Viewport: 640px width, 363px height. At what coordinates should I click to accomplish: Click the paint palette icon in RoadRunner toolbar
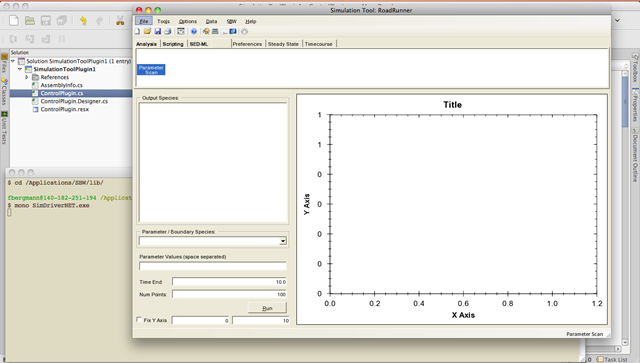click(206, 31)
